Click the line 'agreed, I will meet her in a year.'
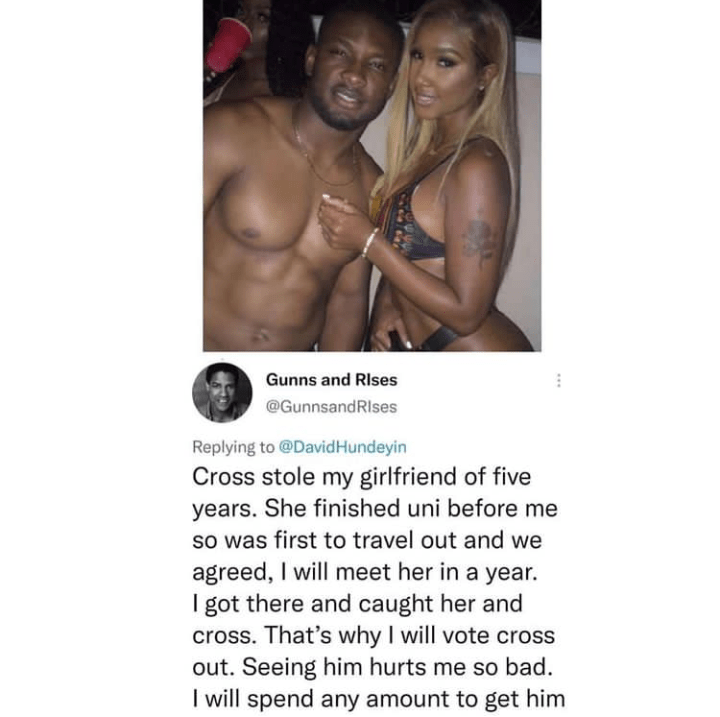 [365, 572]
